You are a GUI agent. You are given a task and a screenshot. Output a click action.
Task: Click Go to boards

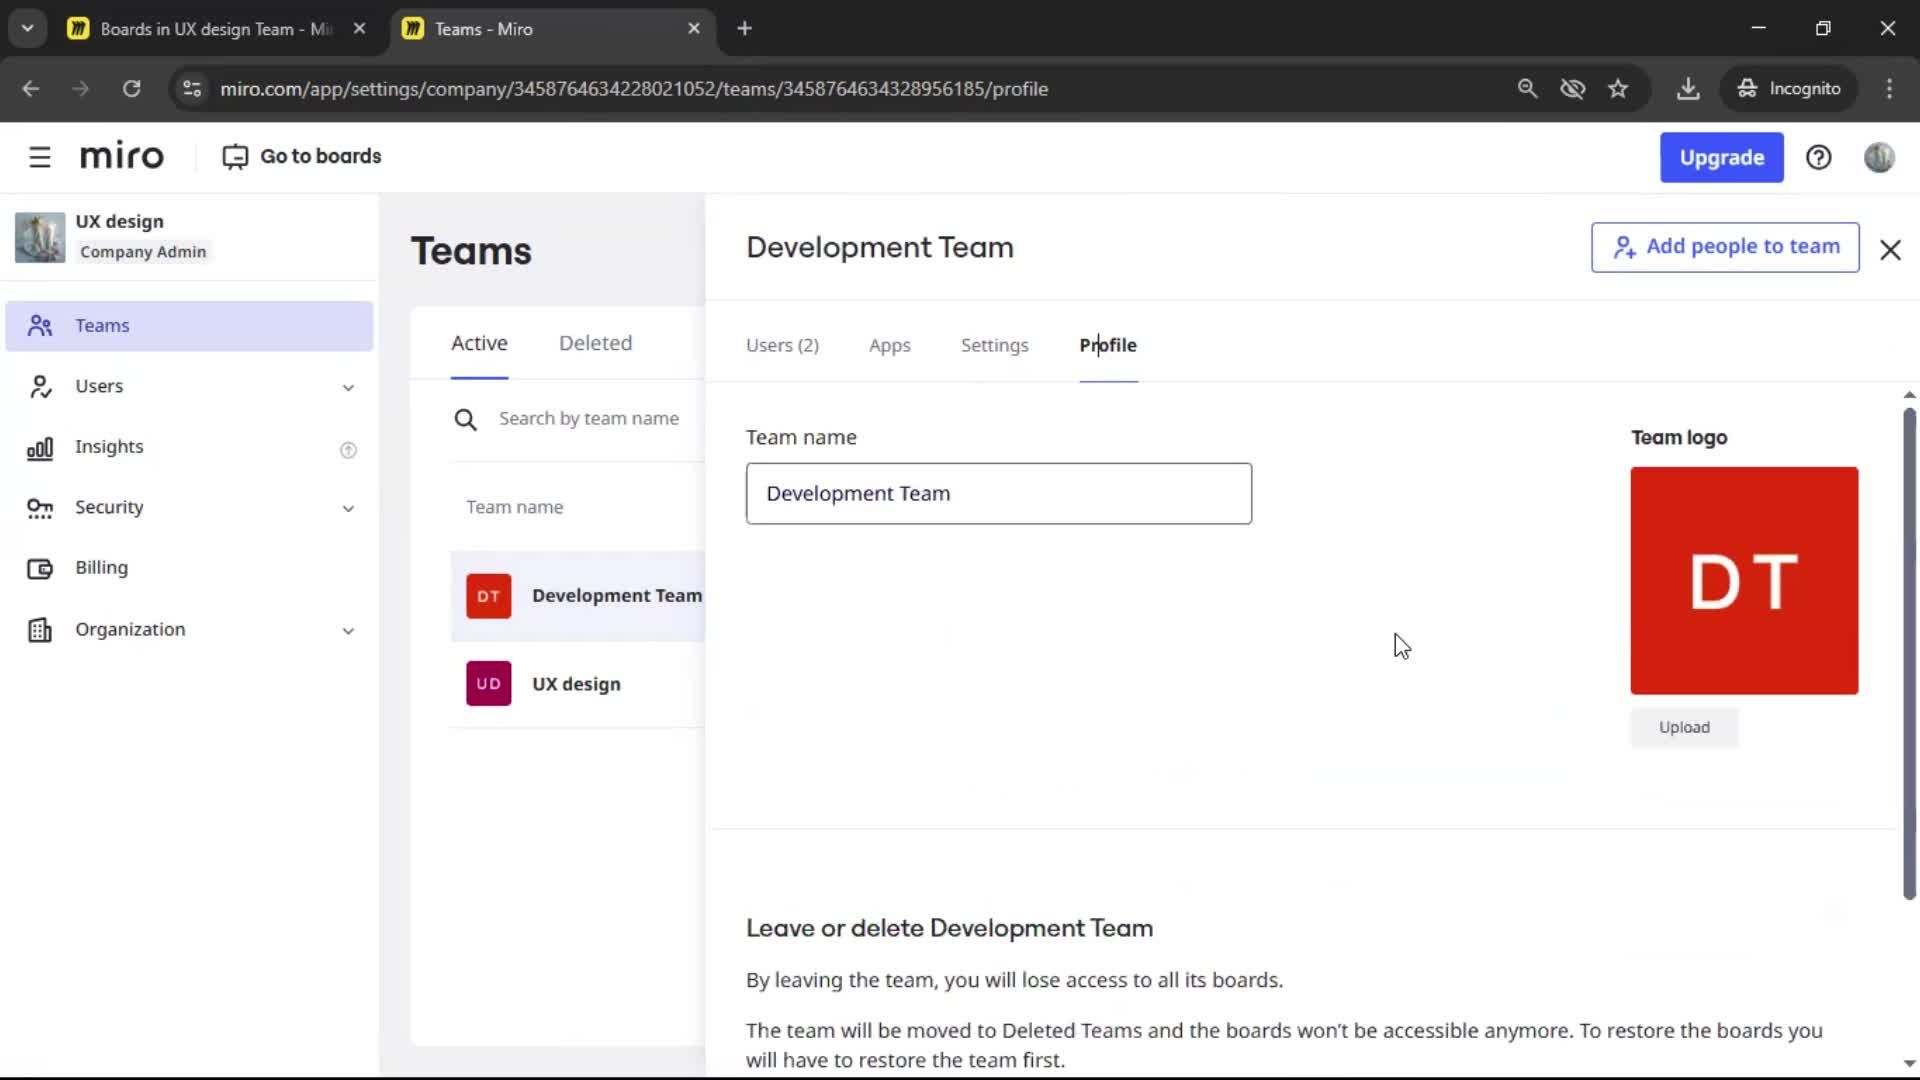click(301, 157)
